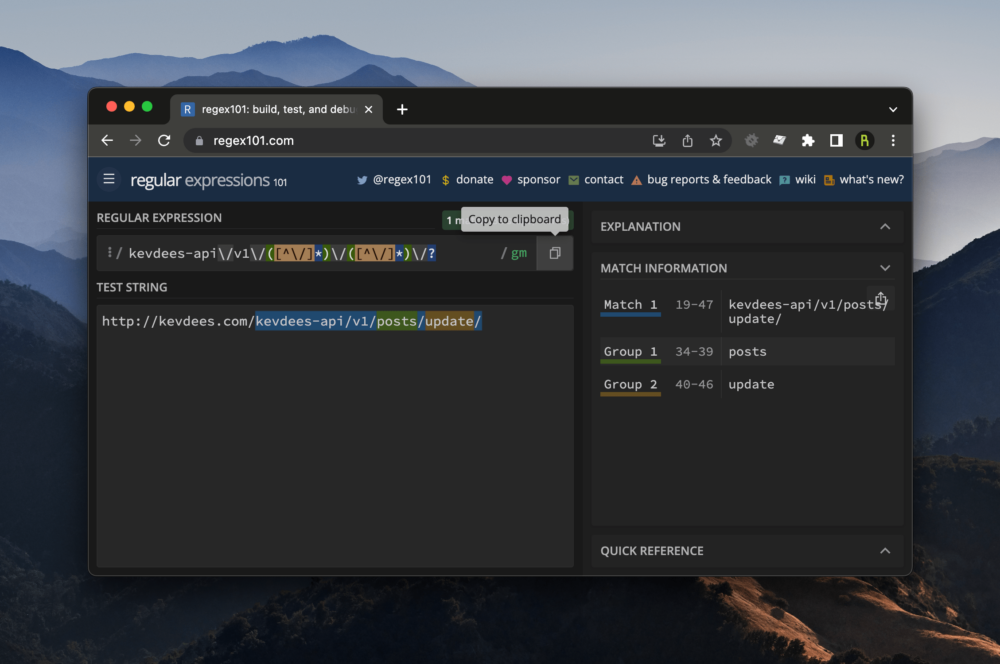Open bug reports & feedback link
This screenshot has height=664, width=1000.
709,180
